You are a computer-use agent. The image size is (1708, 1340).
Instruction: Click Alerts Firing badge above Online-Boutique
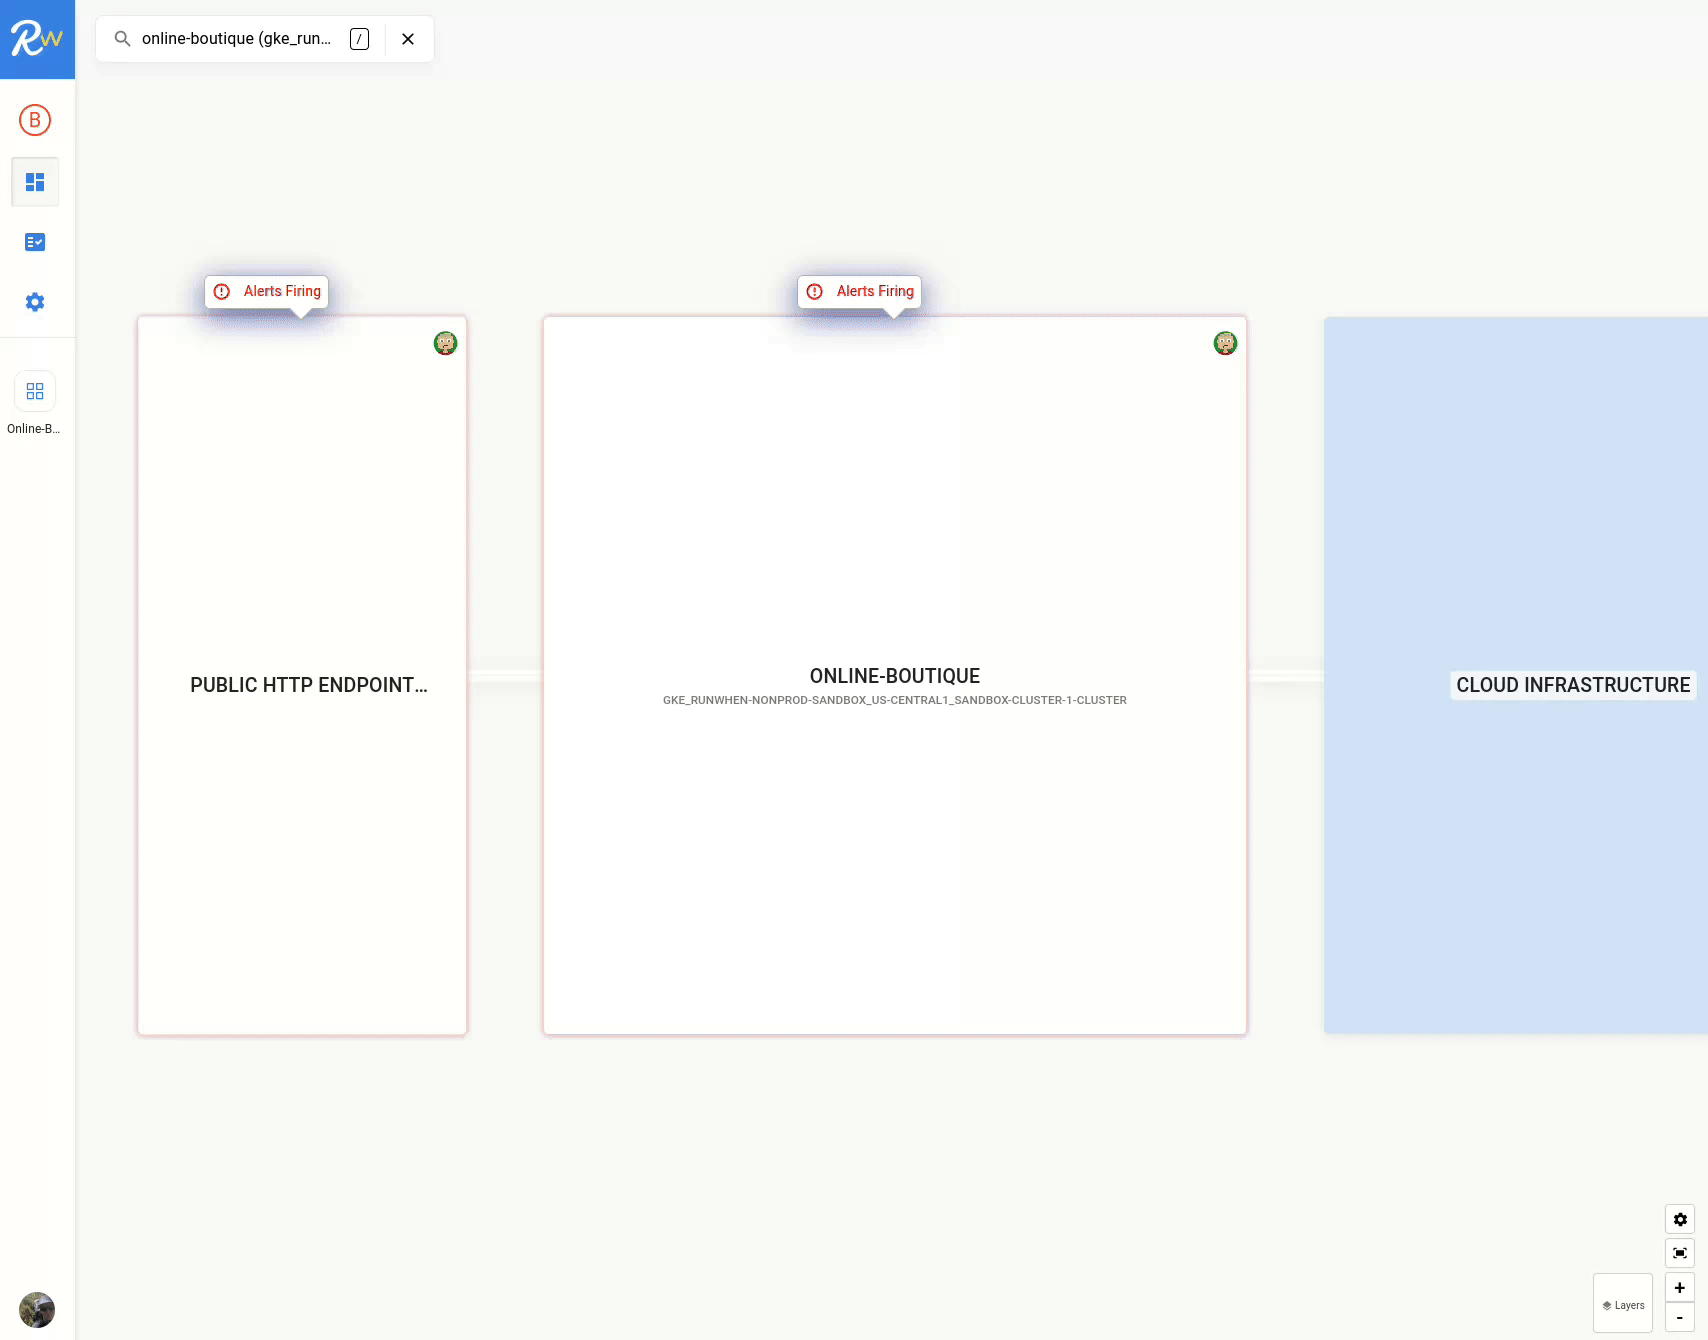[860, 291]
